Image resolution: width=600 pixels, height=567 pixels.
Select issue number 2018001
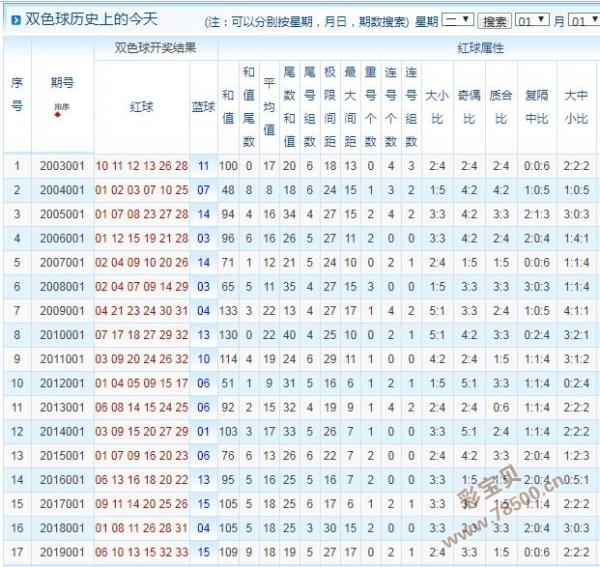click(62, 528)
